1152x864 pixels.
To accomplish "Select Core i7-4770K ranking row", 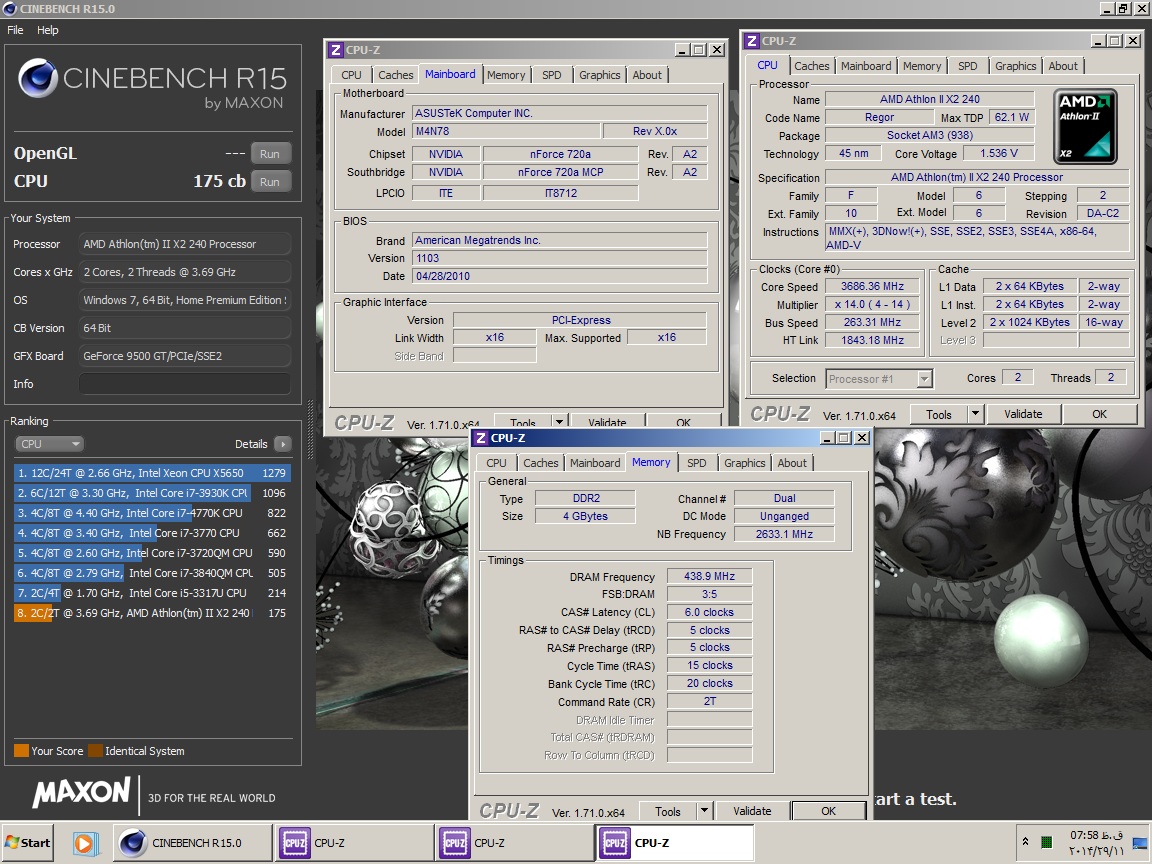I will (x=152, y=513).
